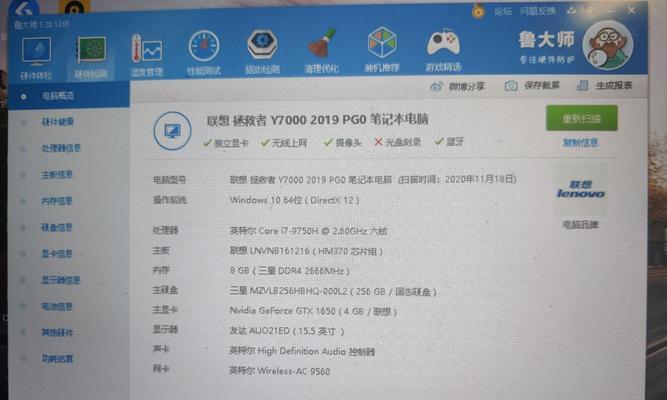Click the 电脑型号 field label
Screen dimensions: 667x400
tap(170, 180)
